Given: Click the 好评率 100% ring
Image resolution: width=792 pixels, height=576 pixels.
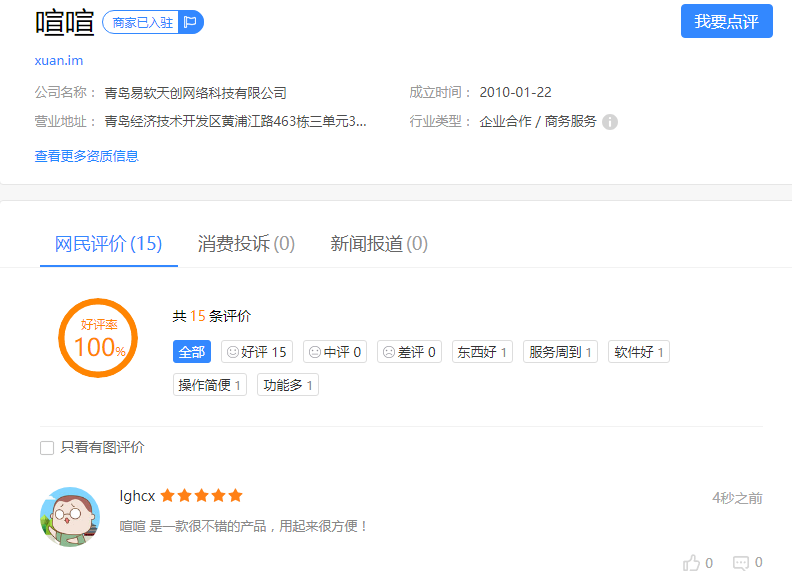Looking at the screenshot, I should pyautogui.click(x=98, y=338).
